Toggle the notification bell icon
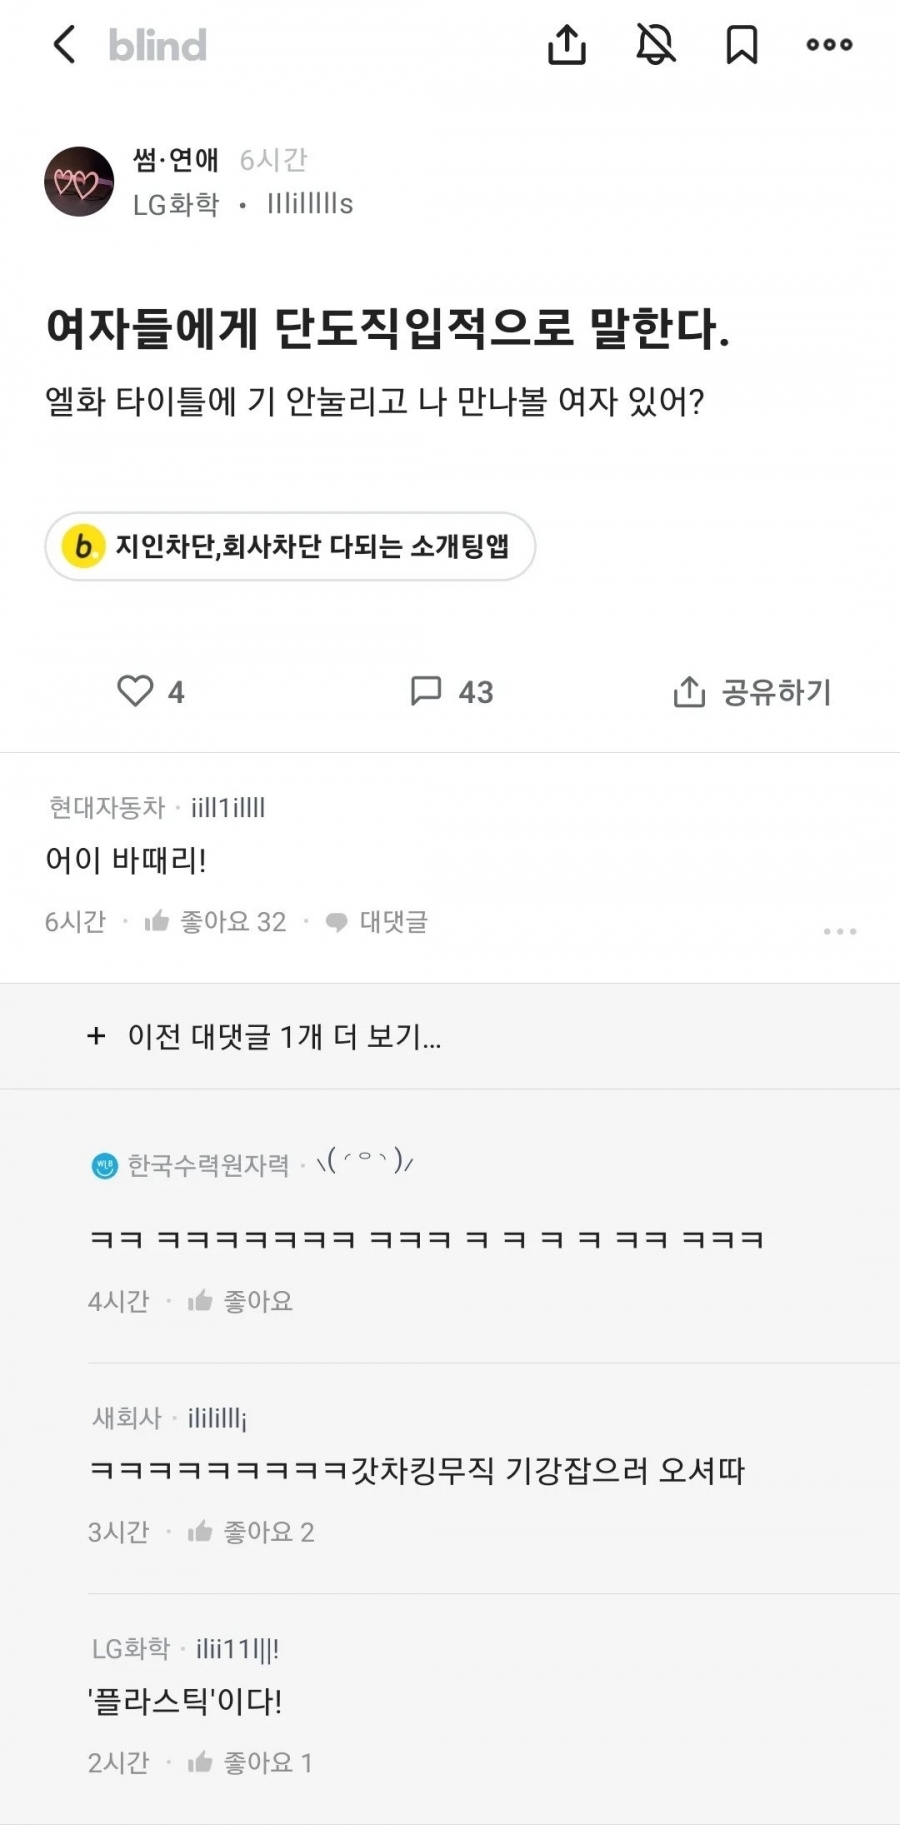This screenshot has height=1829, width=900. point(655,45)
